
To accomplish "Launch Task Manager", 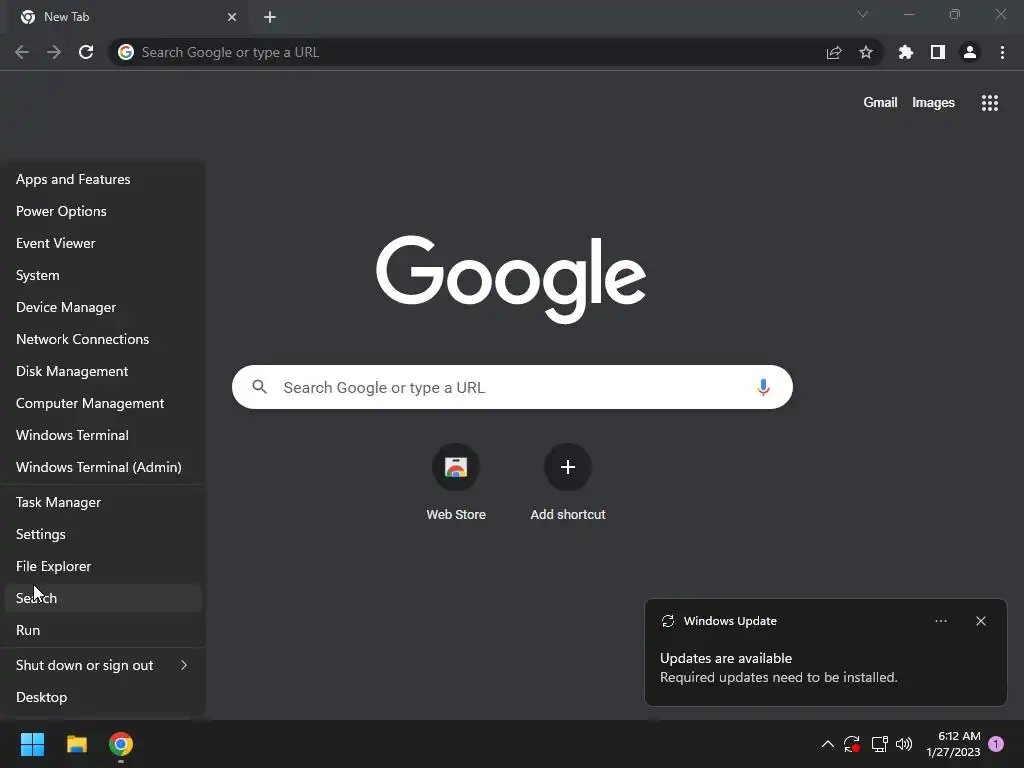I will pyautogui.click(x=103, y=502).
